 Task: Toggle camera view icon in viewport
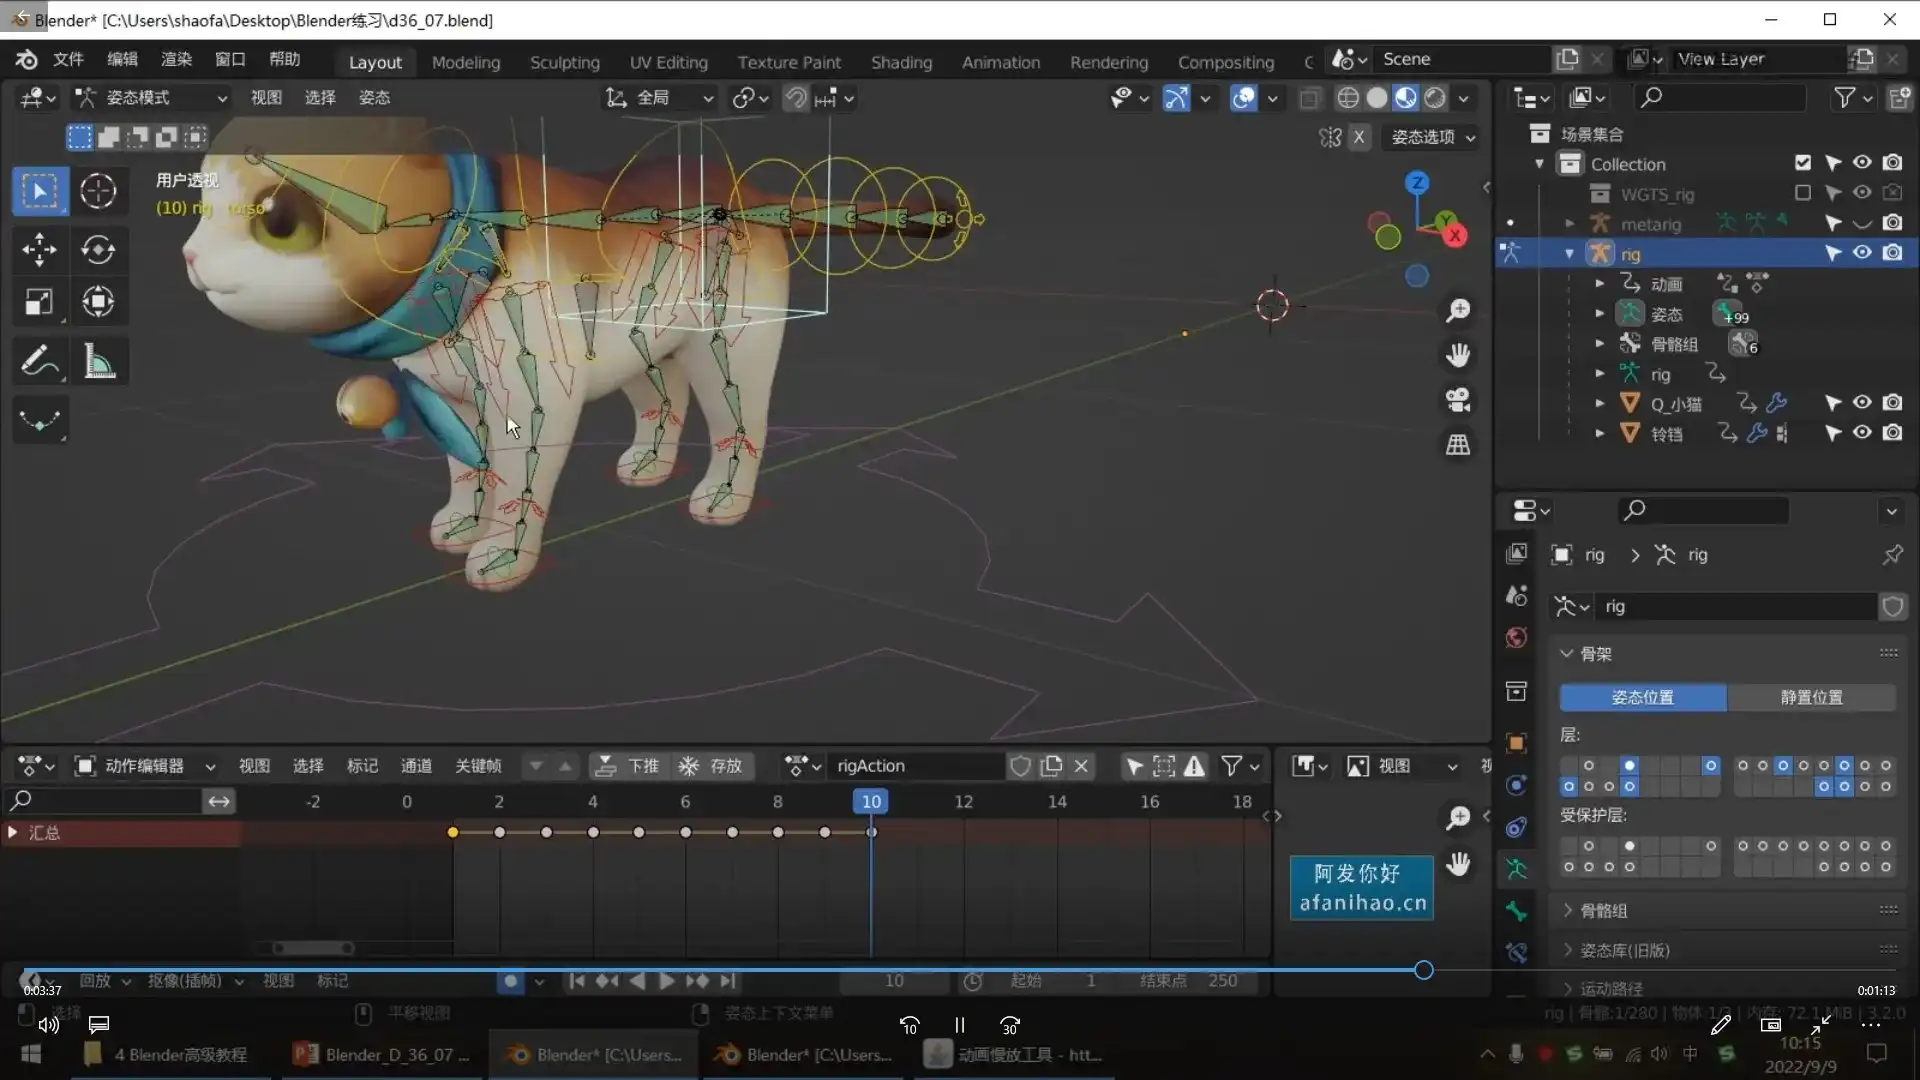1458,400
